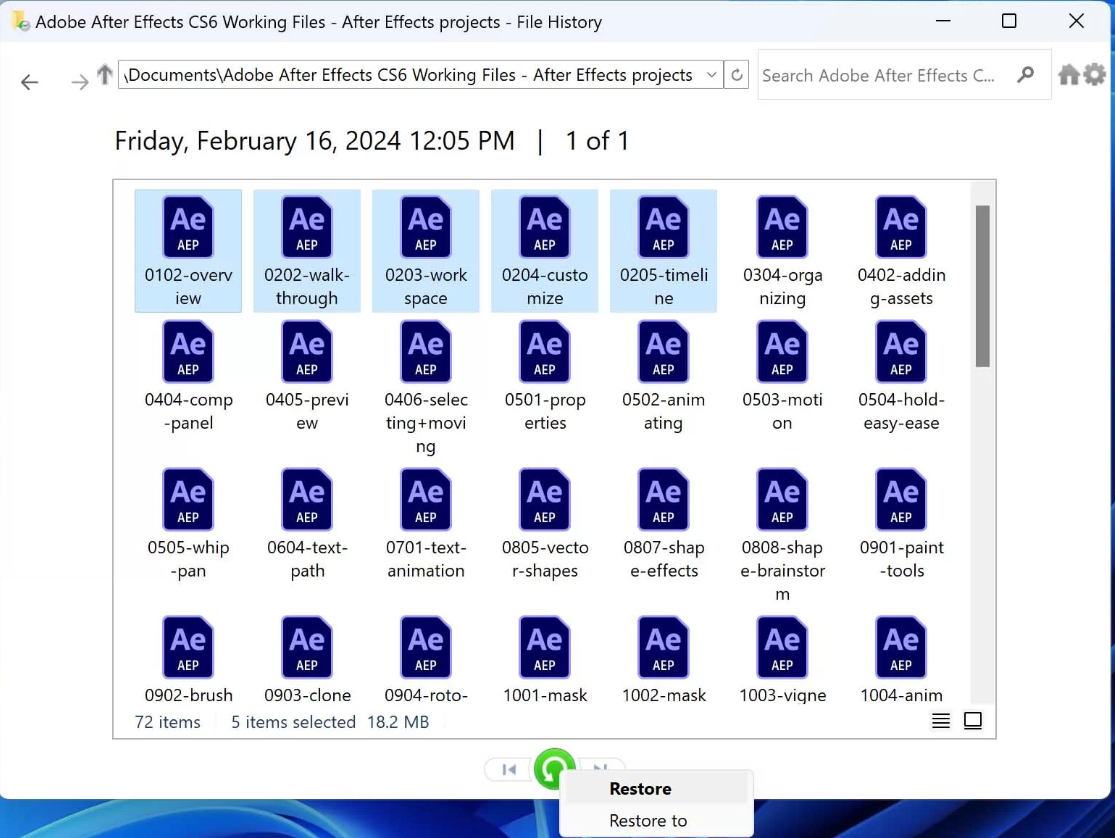Expand the address bar history dropdown
Viewport: 1115px width, 838px height.
(x=711, y=75)
